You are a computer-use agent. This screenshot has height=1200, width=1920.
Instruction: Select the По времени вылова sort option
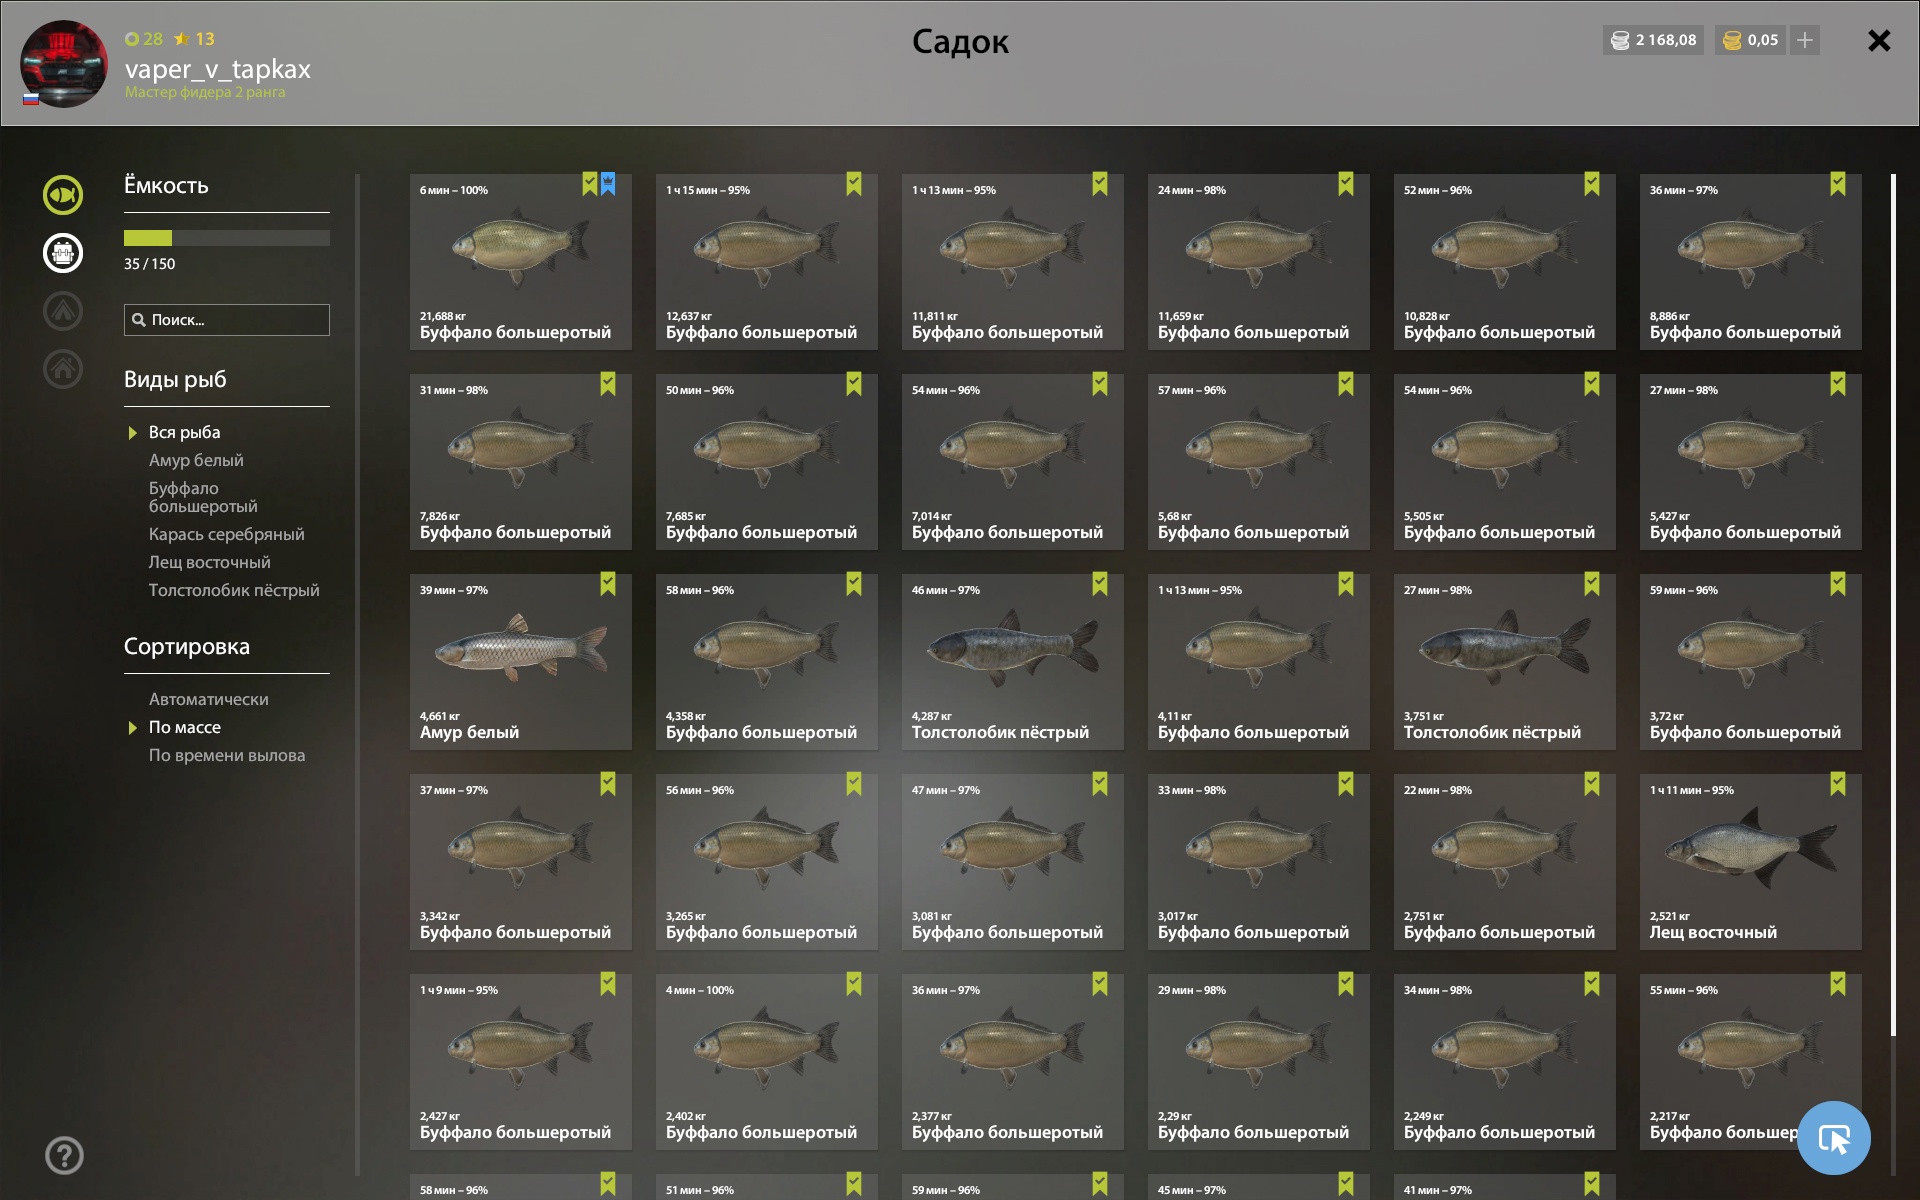[227, 755]
